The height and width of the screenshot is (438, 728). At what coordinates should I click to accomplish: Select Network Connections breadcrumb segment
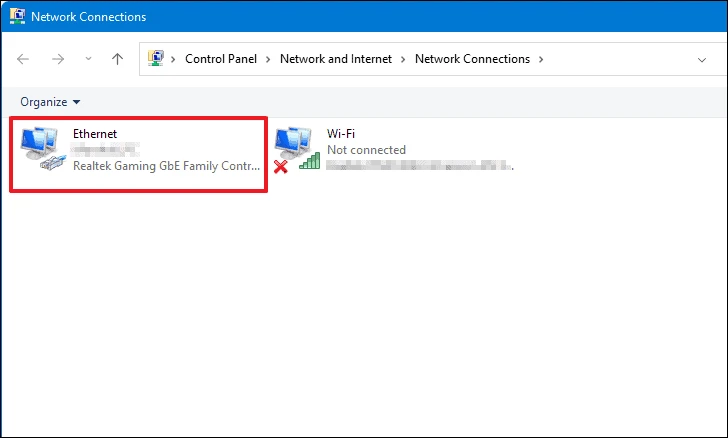472,59
